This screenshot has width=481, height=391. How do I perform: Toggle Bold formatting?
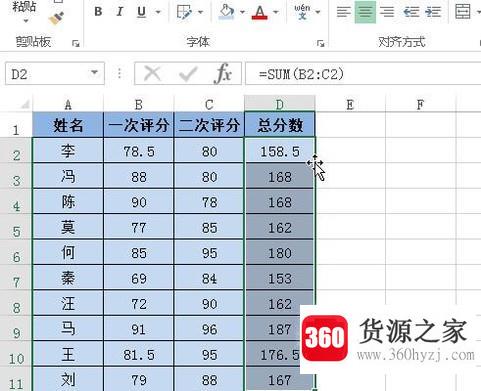(98, 12)
